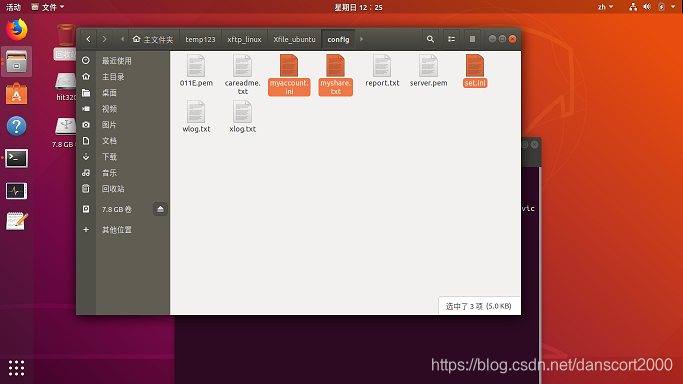The height and width of the screenshot is (384, 683).
Task: Select the server.pem file icon
Action: coord(428,66)
